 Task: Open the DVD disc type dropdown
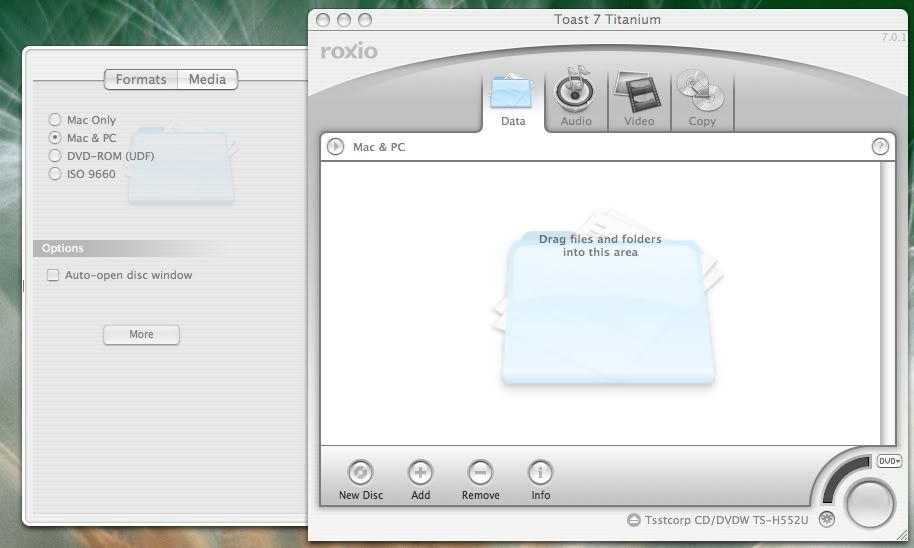point(889,461)
